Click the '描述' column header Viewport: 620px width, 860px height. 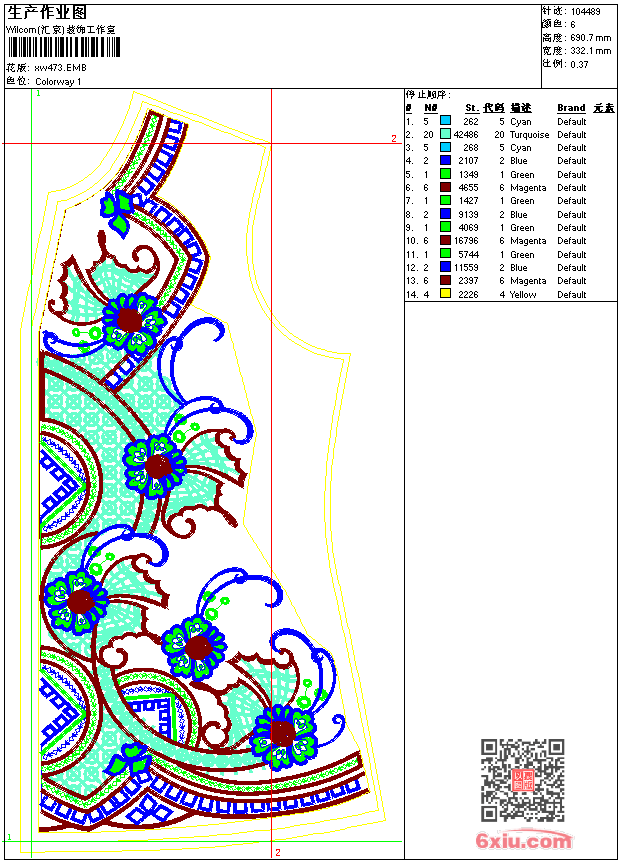point(521,108)
